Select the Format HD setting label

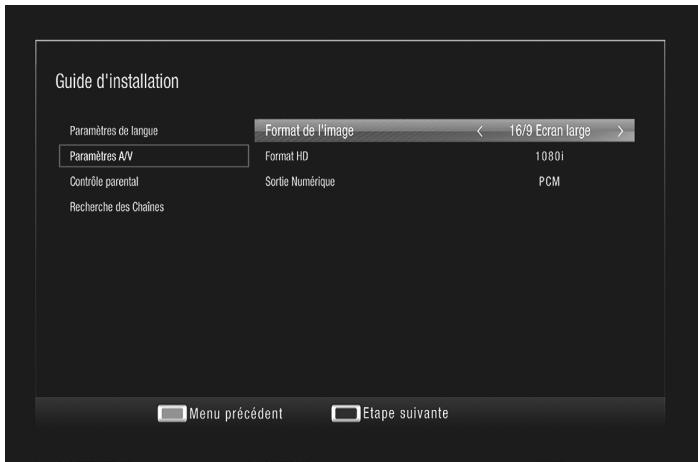click(287, 156)
